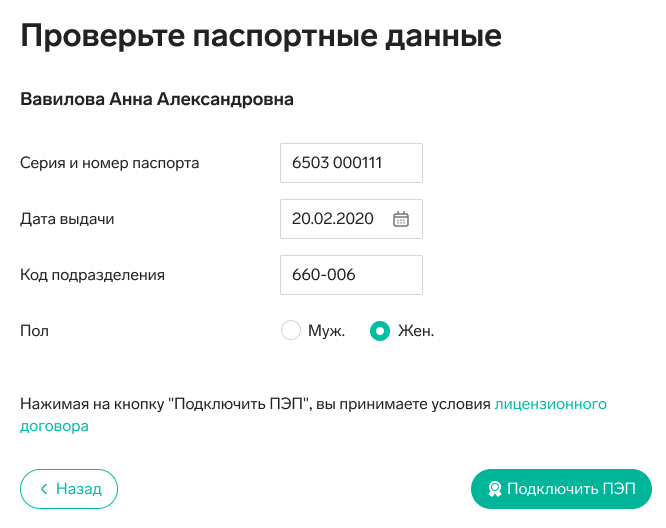
Task: Open the calendar picker icon in Дата выдачи
Action: tap(401, 219)
